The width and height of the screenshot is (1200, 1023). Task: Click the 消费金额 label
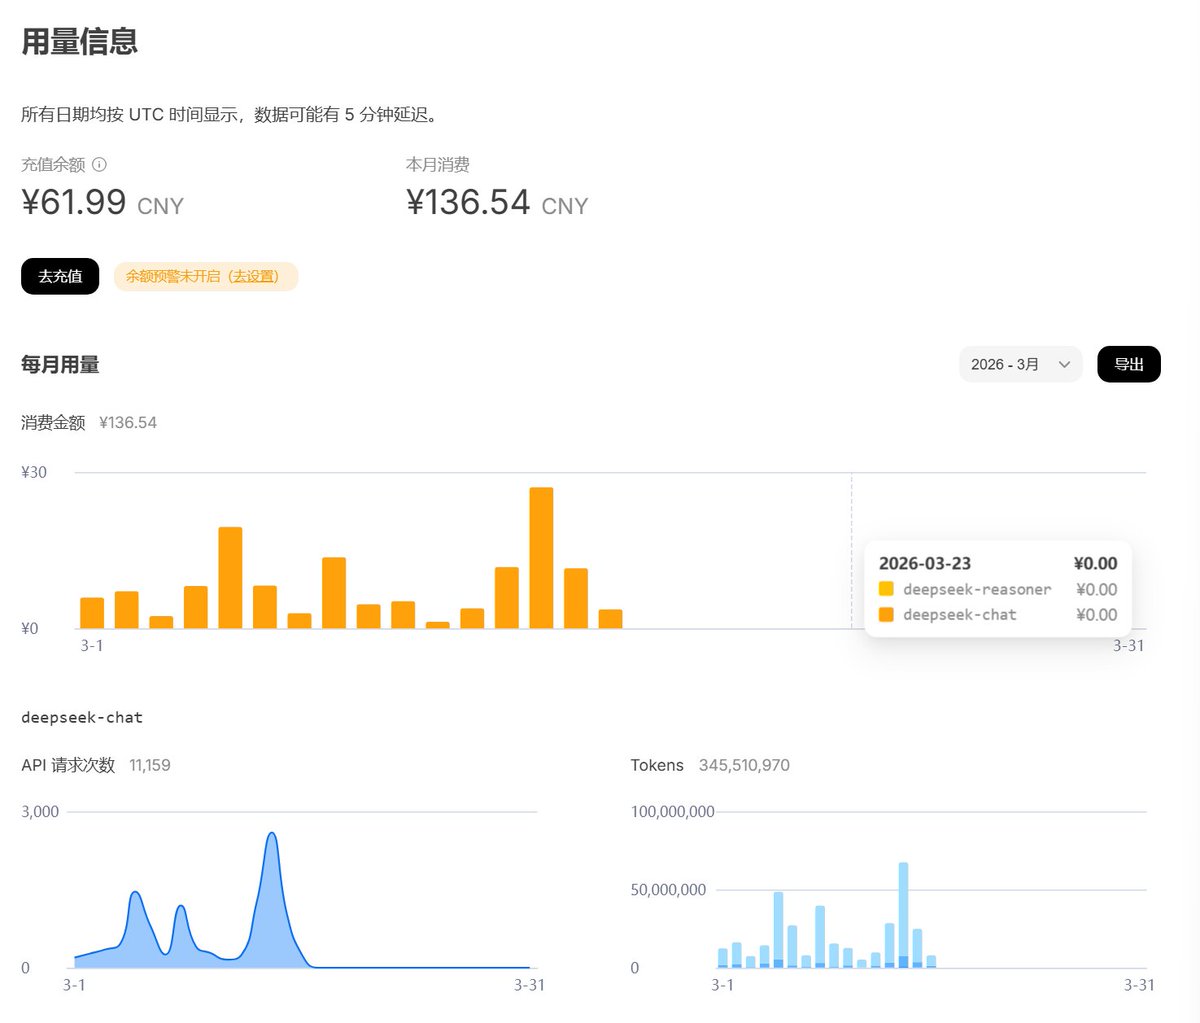click(53, 423)
